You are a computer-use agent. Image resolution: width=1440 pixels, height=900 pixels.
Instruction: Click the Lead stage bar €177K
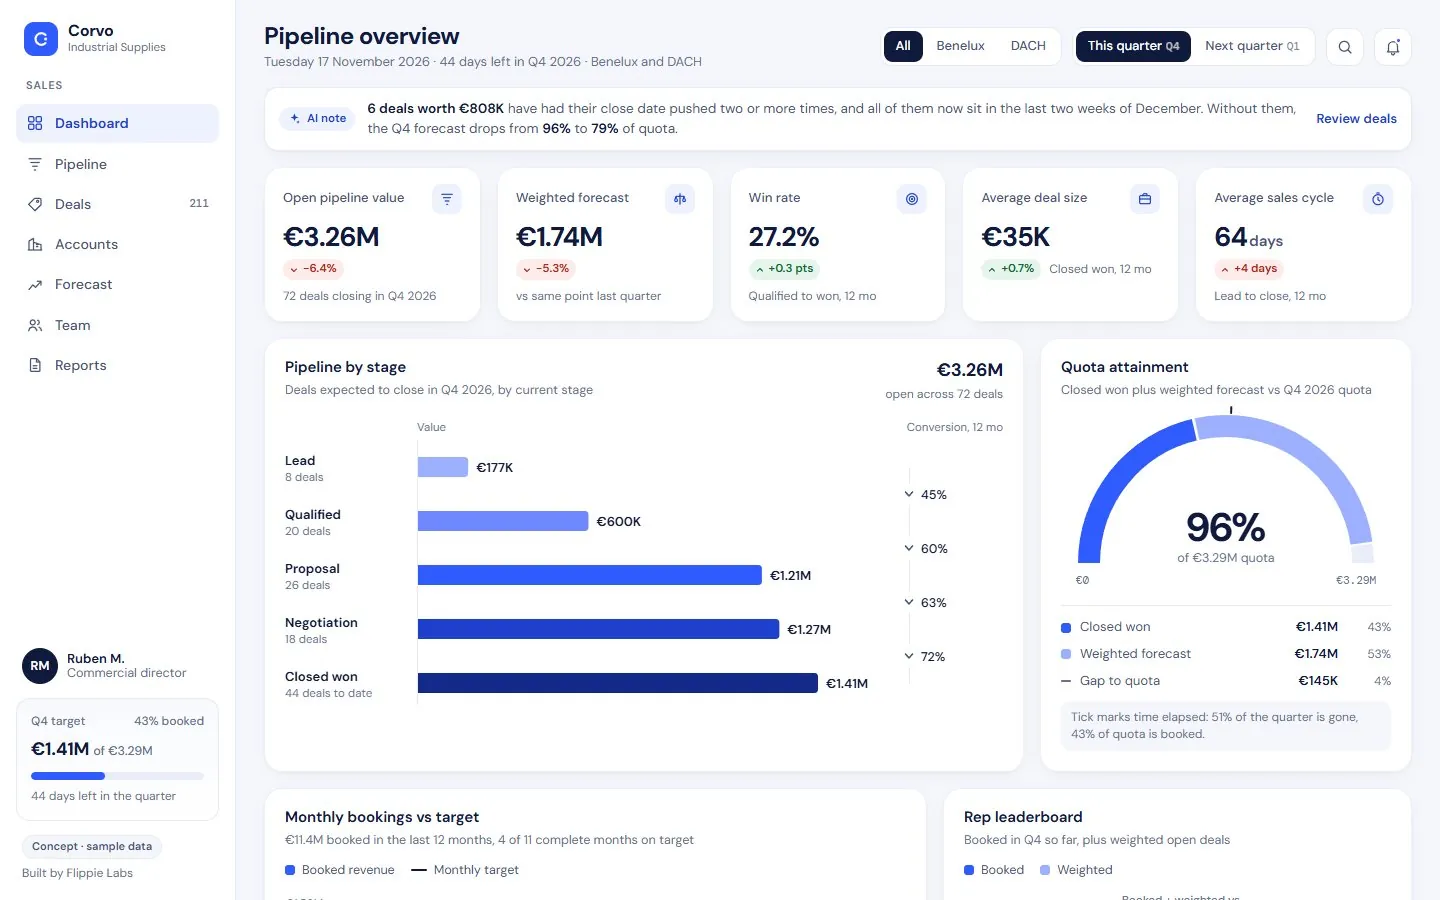pos(443,467)
